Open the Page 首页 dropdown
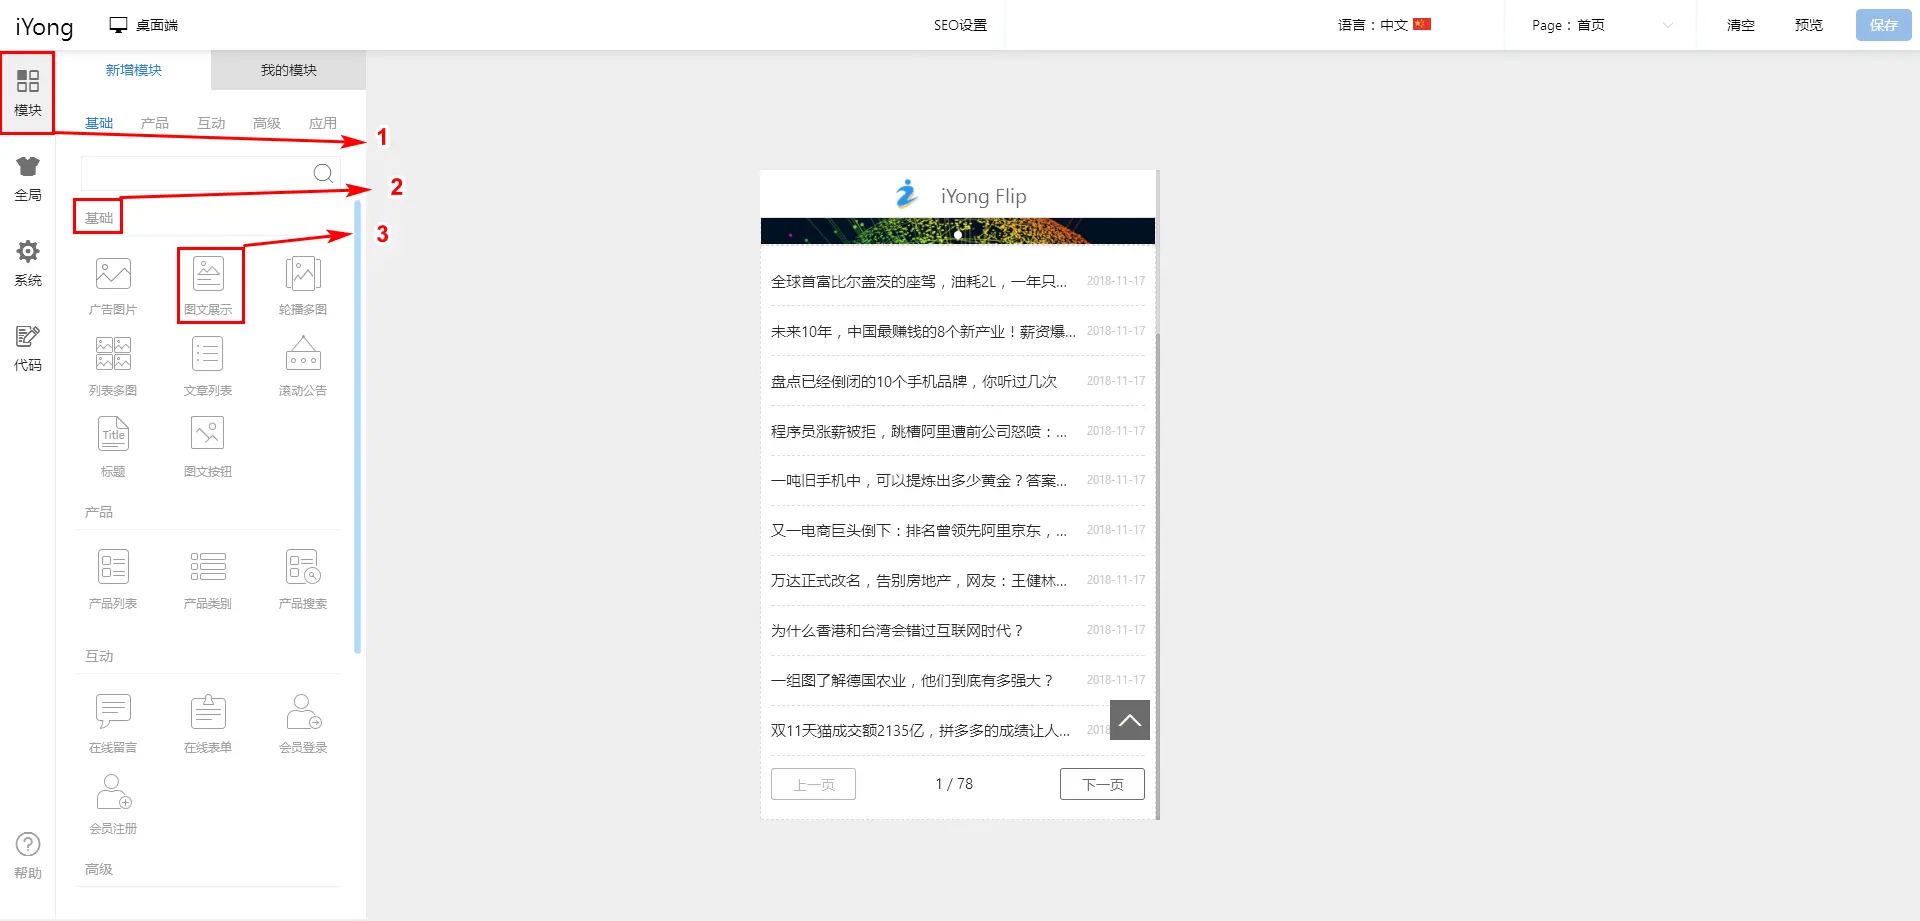This screenshot has width=1920, height=921. (1600, 25)
